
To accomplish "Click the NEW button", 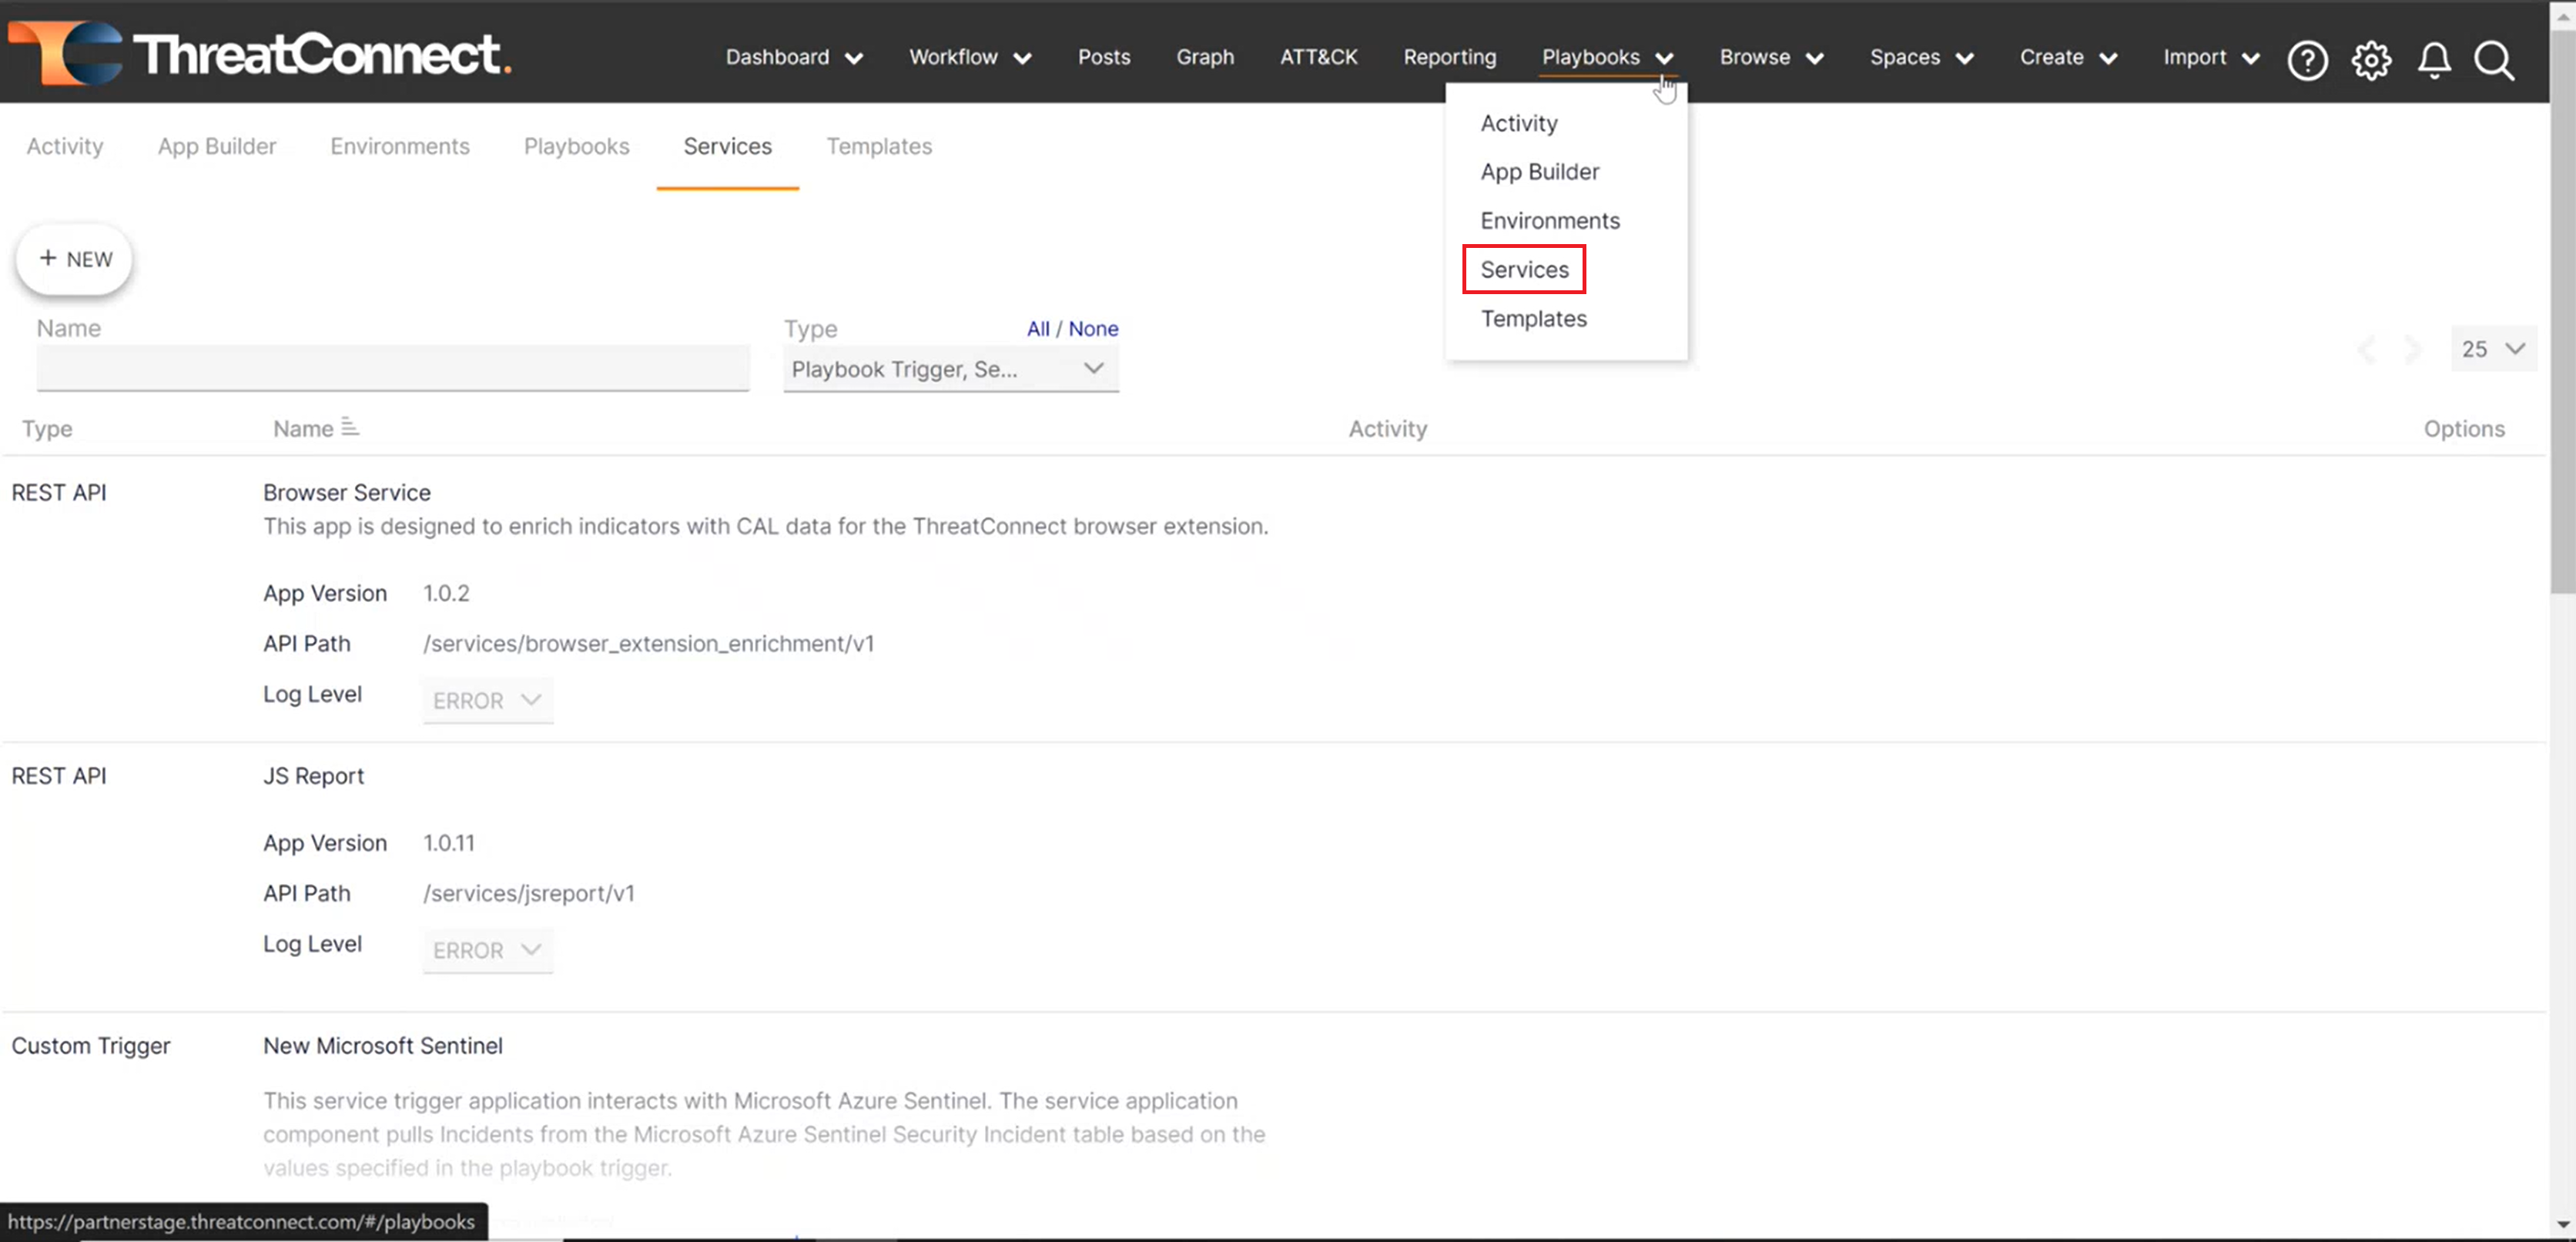I will pyautogui.click(x=75, y=259).
